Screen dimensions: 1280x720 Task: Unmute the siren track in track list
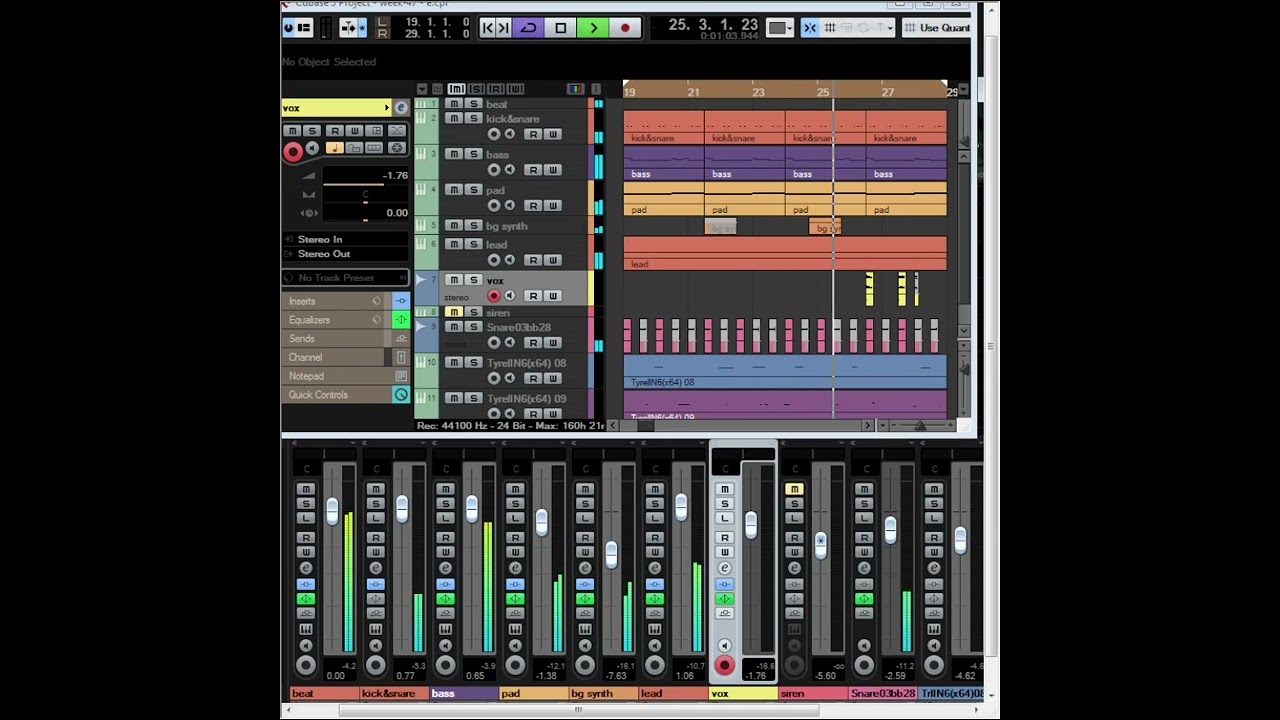(x=453, y=312)
